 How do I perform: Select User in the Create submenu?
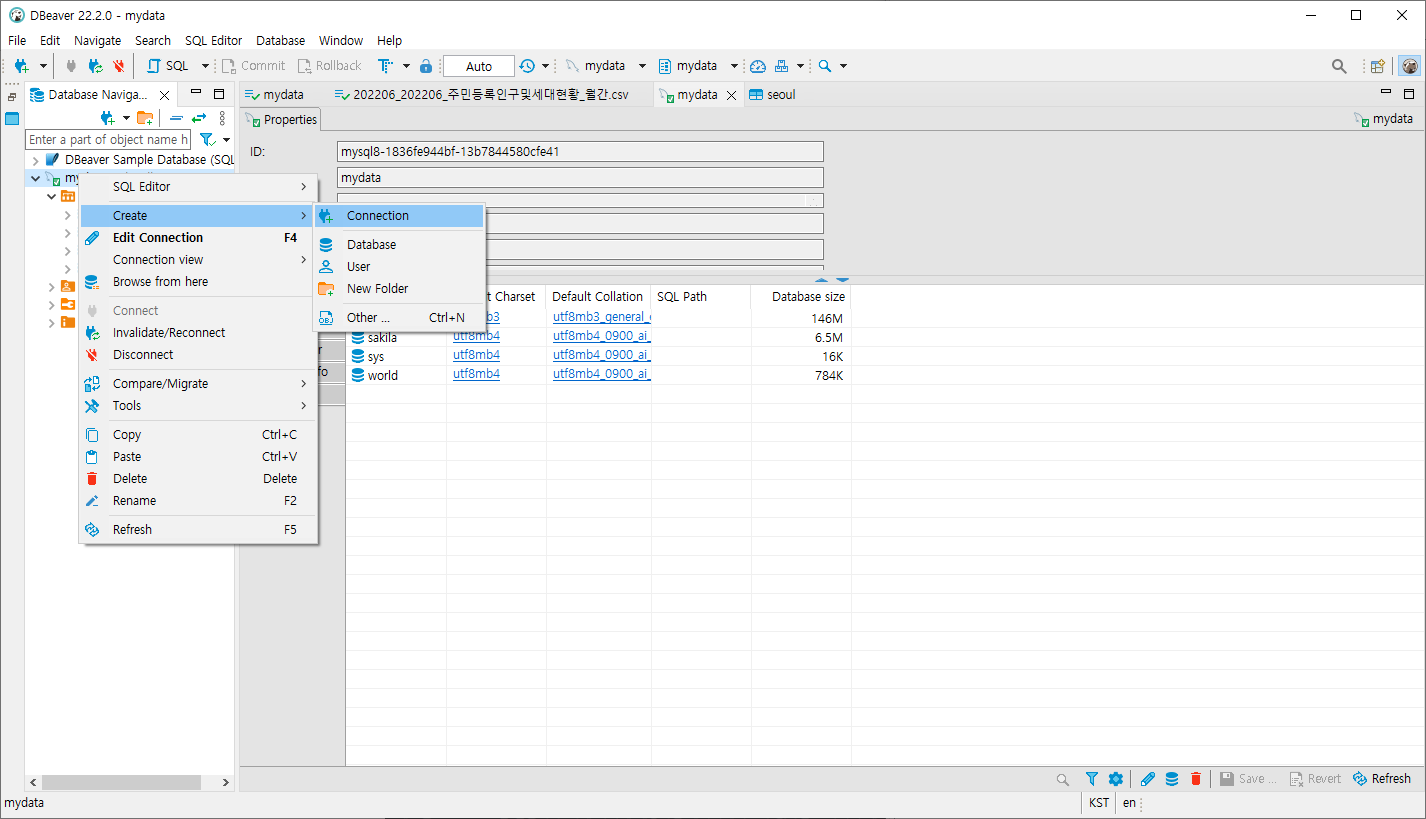(399, 267)
